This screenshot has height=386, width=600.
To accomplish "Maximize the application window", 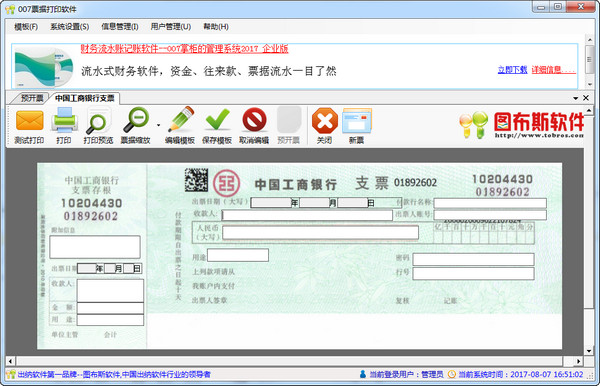I will 558,7.
